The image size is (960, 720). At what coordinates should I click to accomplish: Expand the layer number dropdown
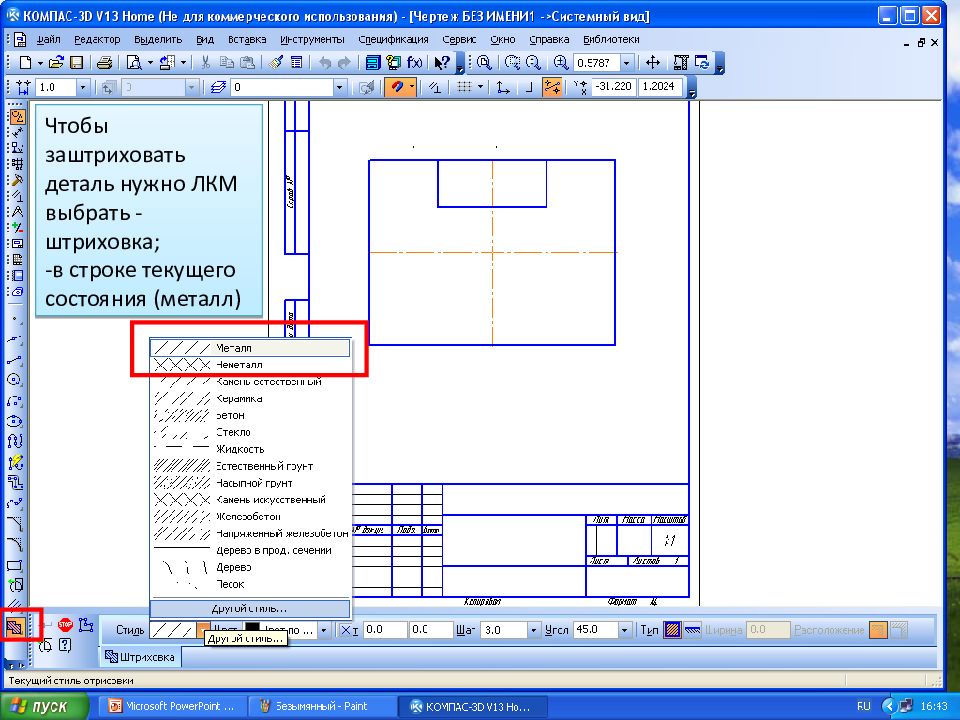pyautogui.click(x=339, y=88)
